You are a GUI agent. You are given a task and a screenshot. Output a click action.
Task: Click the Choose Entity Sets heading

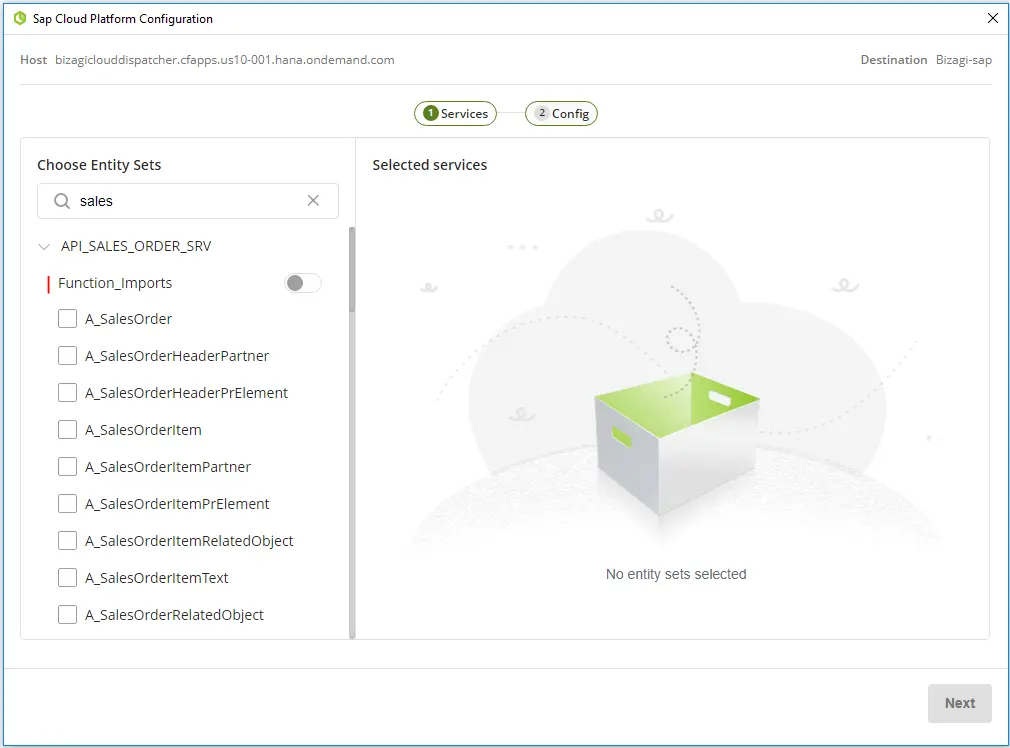click(x=99, y=165)
